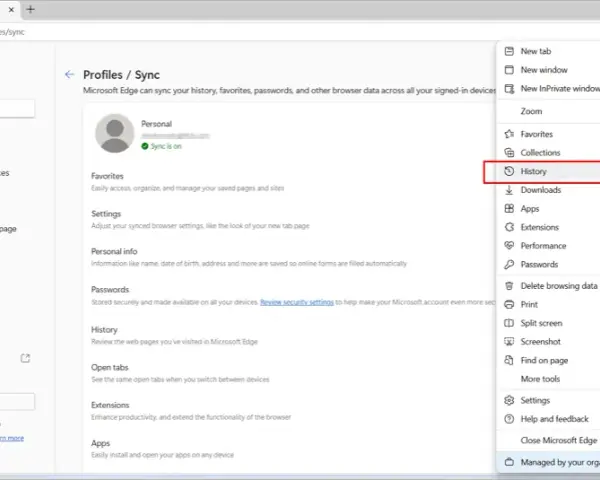Click the Downloads arrow icon
Image resolution: width=600 pixels, height=480 pixels.
click(x=509, y=190)
